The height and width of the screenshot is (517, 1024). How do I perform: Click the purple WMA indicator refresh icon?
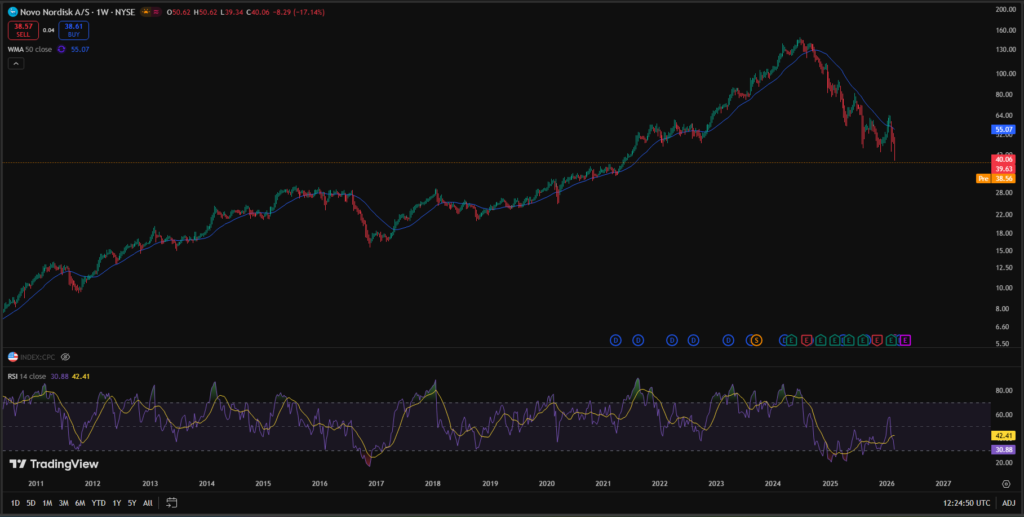click(x=61, y=50)
